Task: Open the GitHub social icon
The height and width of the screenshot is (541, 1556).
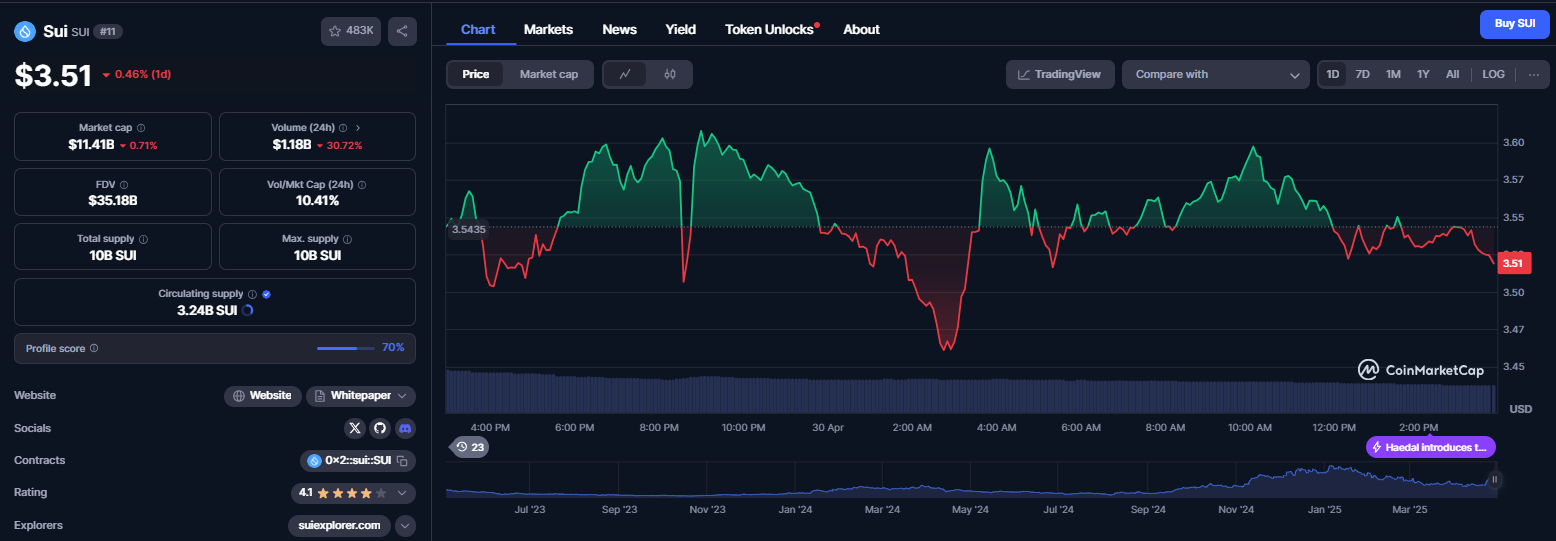Action: point(380,428)
